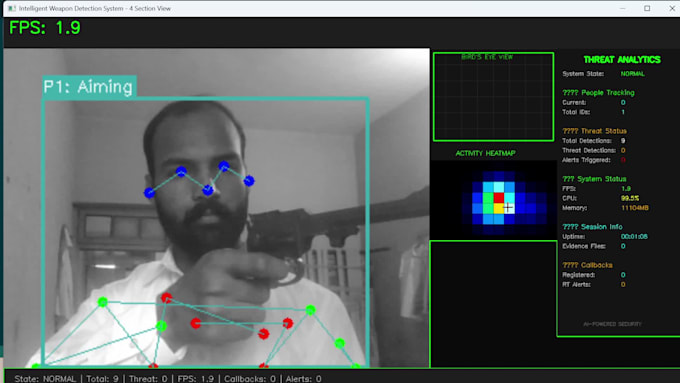Screen dimensions: 680x383
Task: Click the large green 'FPS: 1.9' overlay
Action: coord(45,28)
